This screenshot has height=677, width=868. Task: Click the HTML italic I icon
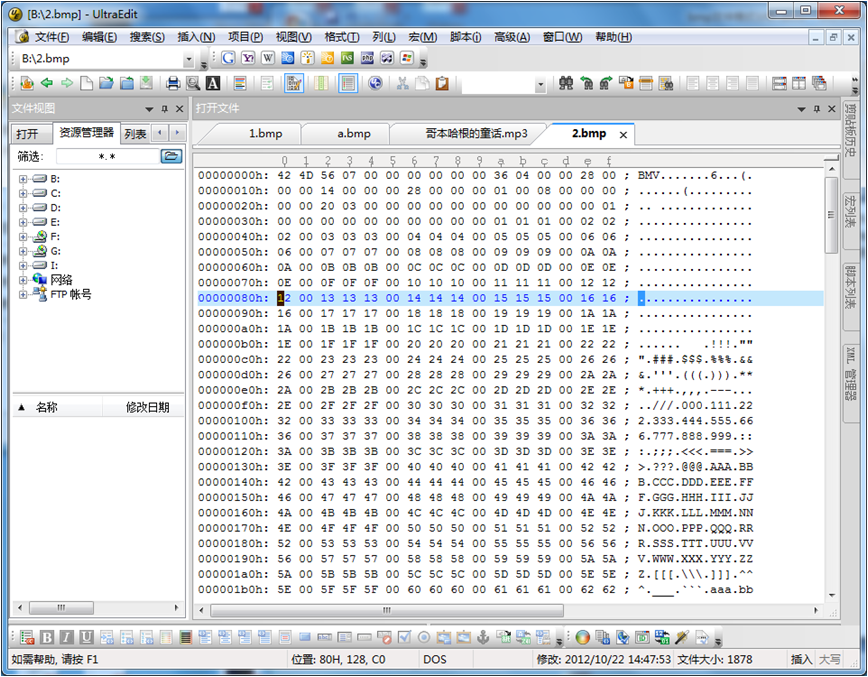[67, 638]
